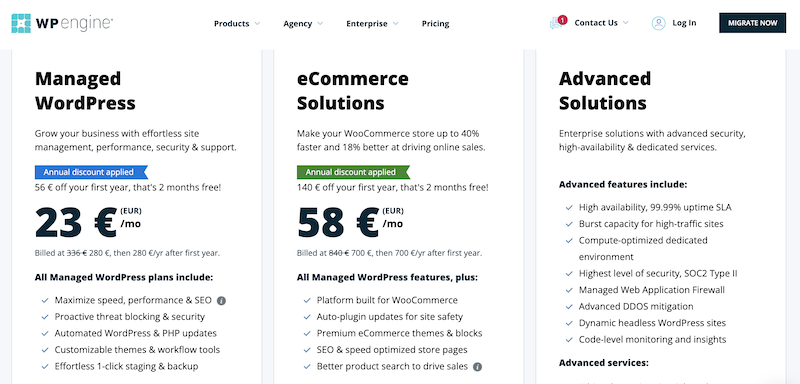
Task: Click the green Annual discount applied banner
Action: coord(354,172)
